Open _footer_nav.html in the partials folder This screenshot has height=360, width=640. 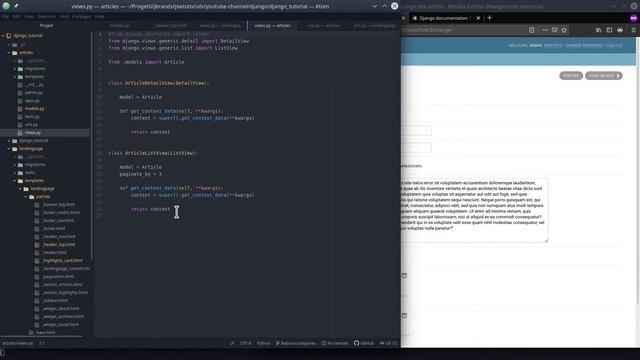pos(58,221)
